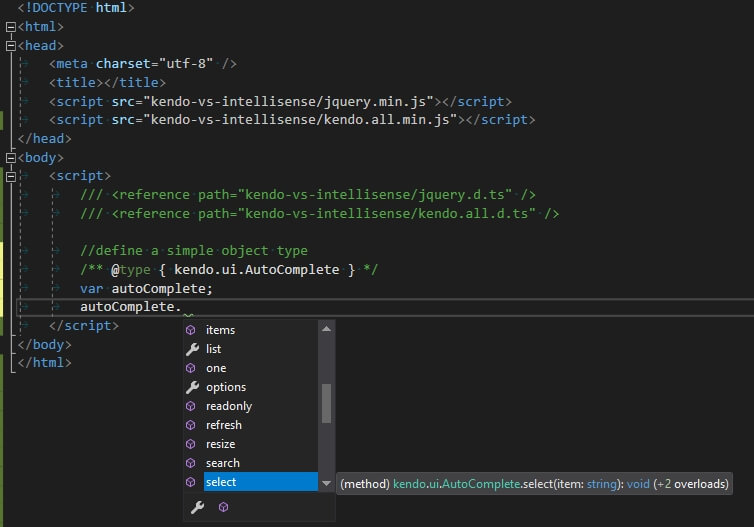This screenshot has height=527, width=754.
Task: Click the method icon next to items
Action: coord(191,330)
